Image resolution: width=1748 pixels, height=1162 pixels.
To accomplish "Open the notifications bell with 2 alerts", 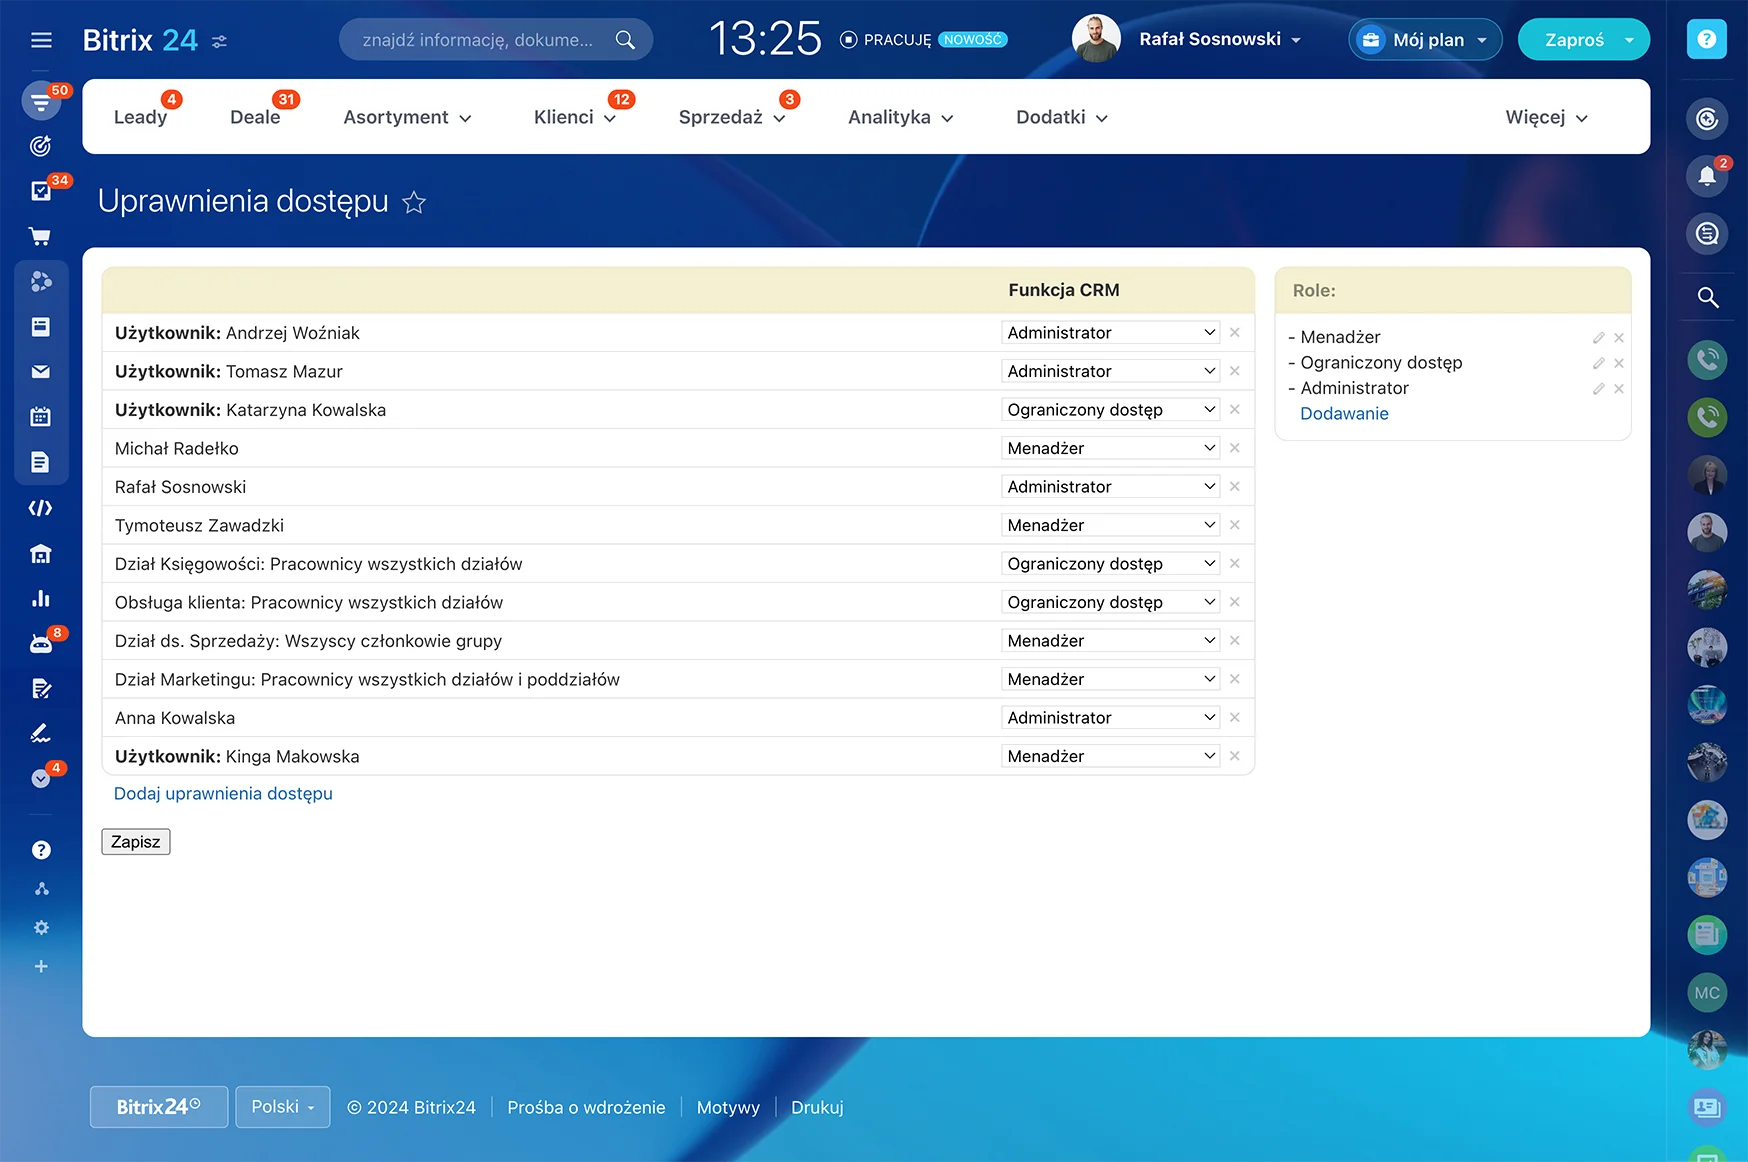I will tap(1707, 175).
